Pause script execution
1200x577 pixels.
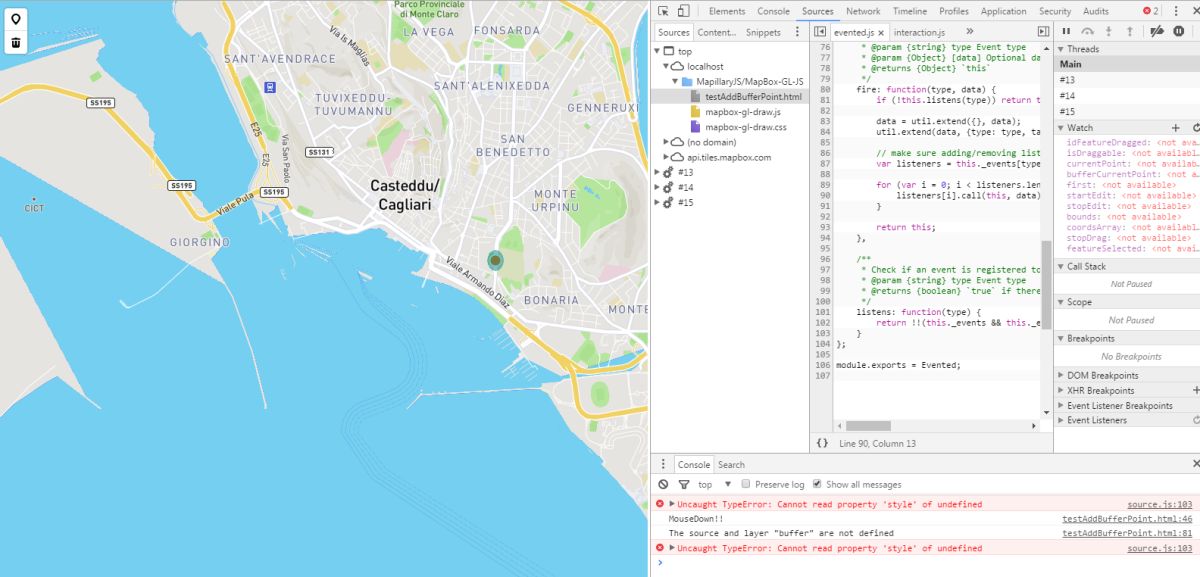click(1066, 32)
